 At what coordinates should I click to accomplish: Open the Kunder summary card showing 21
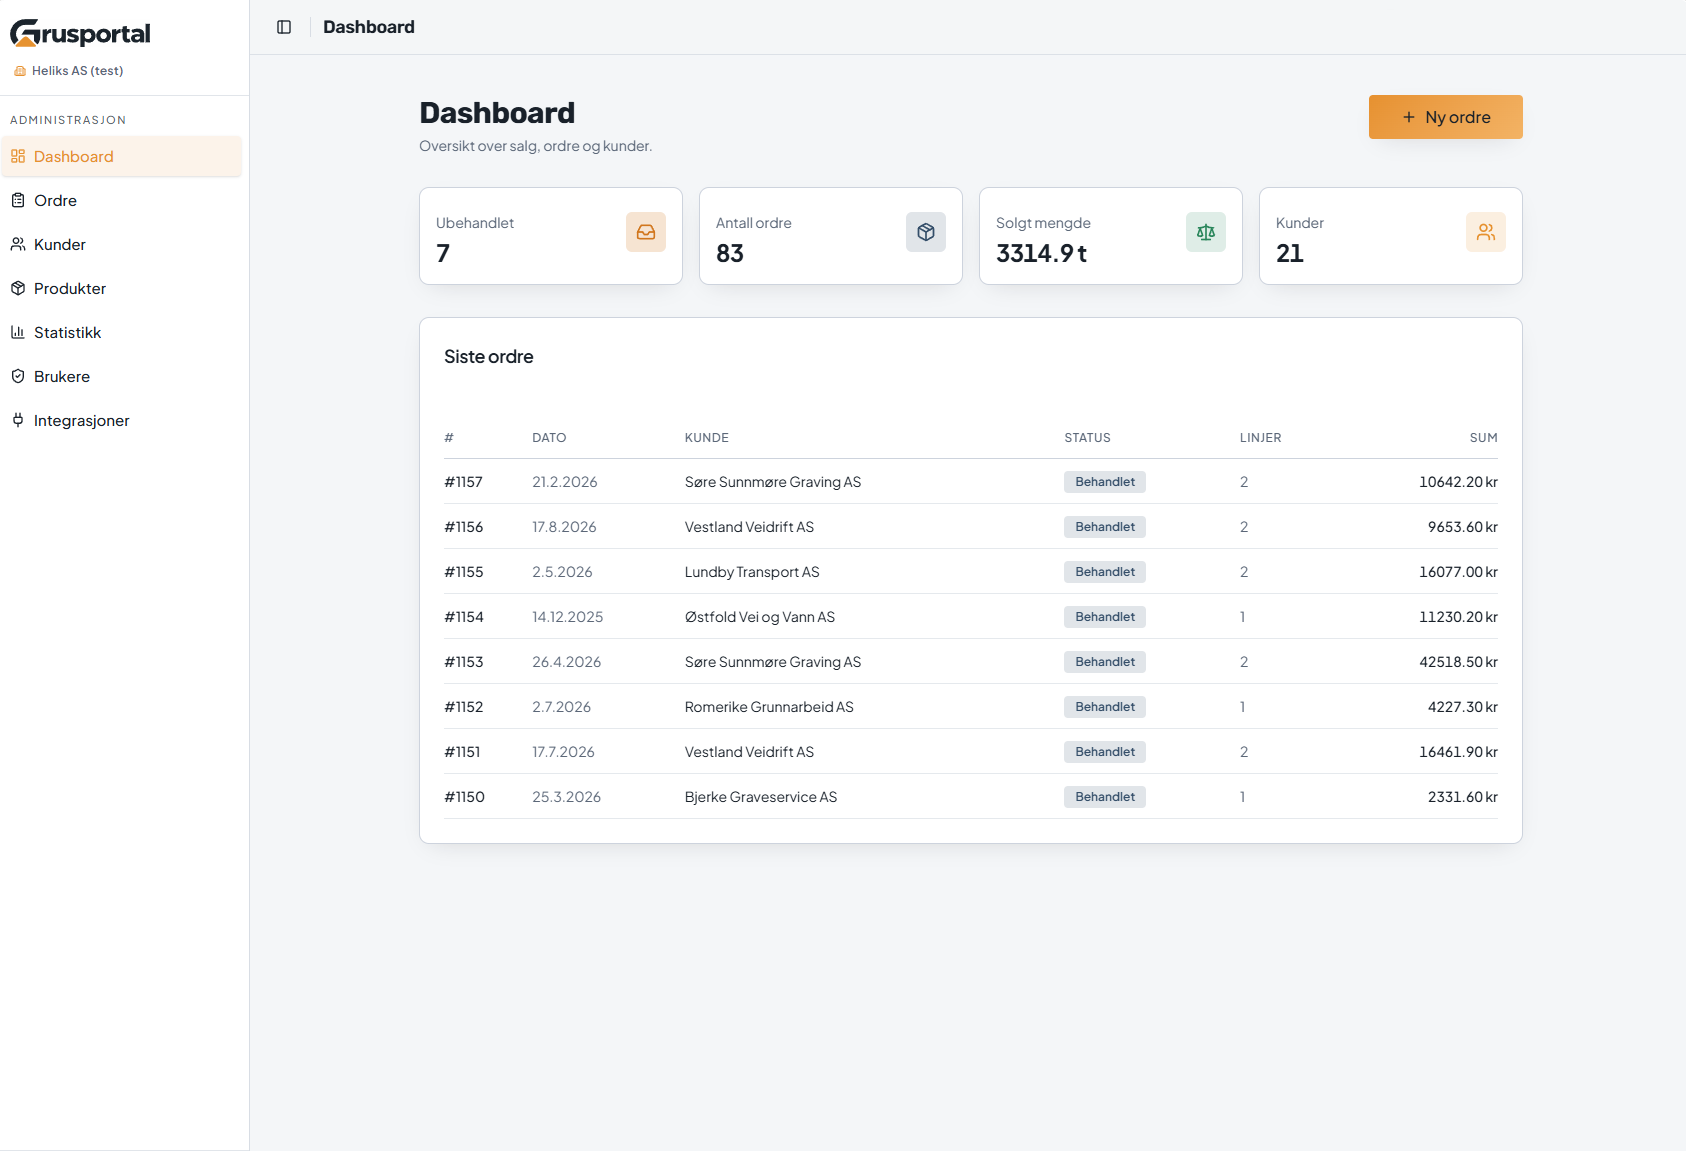[1391, 236]
